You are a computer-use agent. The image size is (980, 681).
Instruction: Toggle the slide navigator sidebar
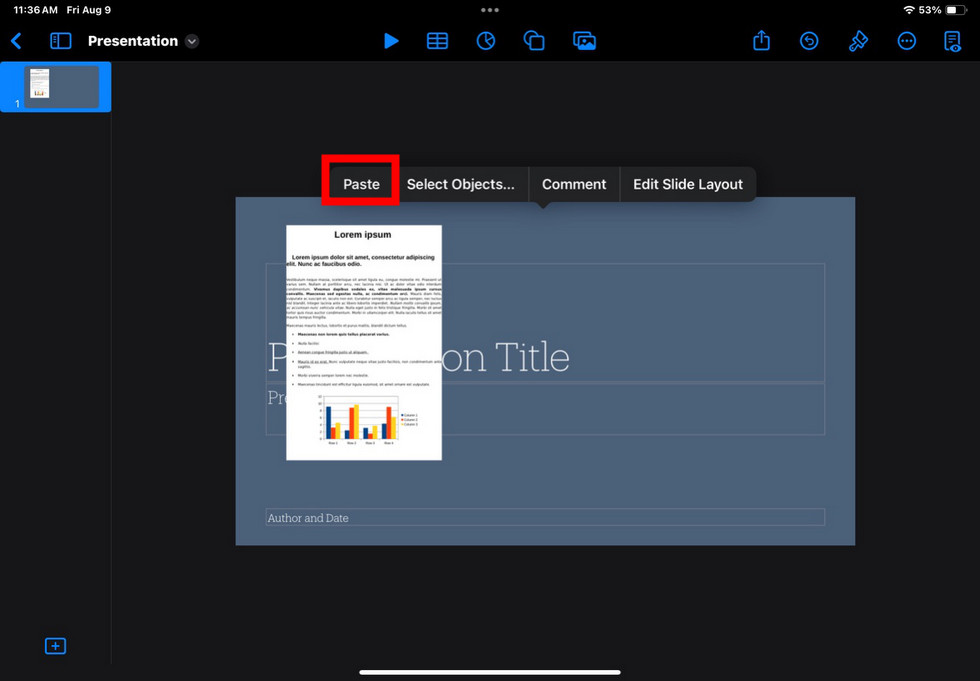(x=60, y=41)
